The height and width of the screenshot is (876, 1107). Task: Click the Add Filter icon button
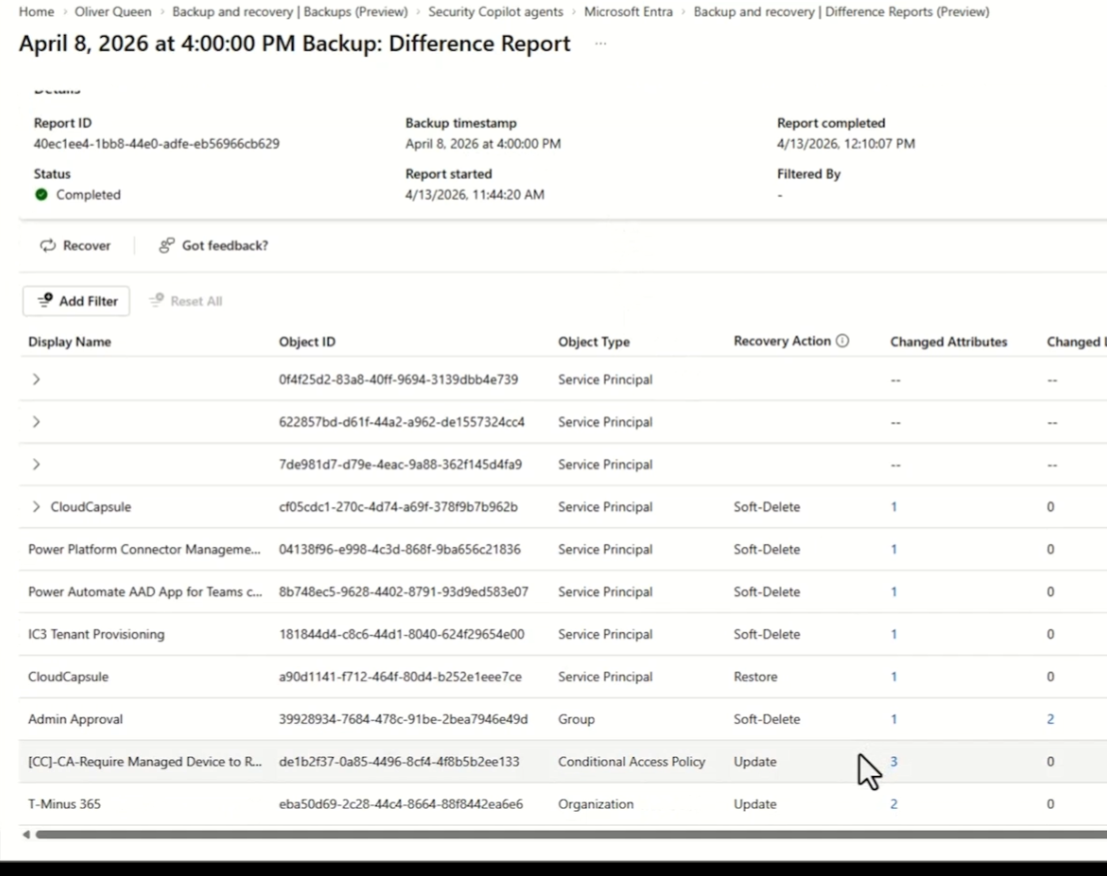point(45,301)
